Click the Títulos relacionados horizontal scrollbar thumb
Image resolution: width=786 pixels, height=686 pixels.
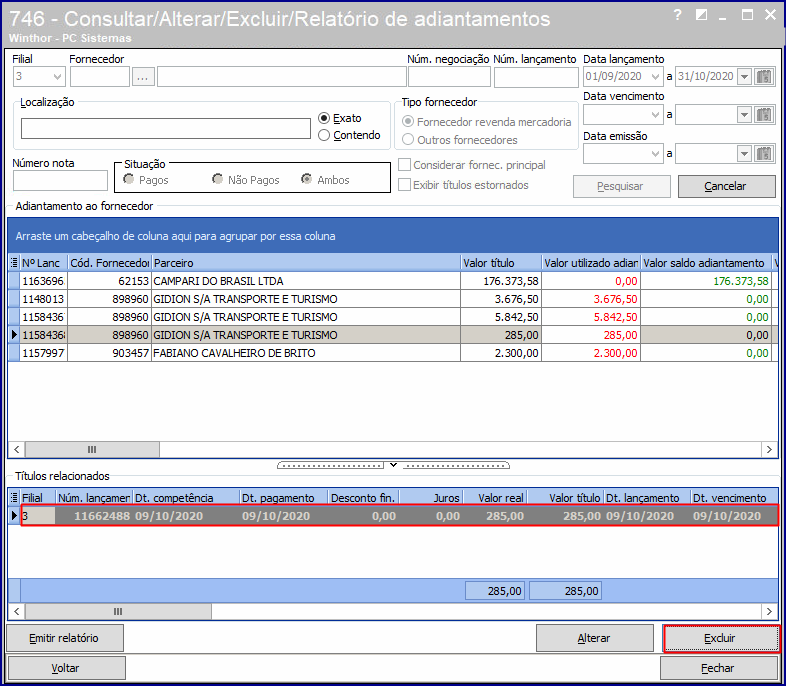[x=118, y=611]
